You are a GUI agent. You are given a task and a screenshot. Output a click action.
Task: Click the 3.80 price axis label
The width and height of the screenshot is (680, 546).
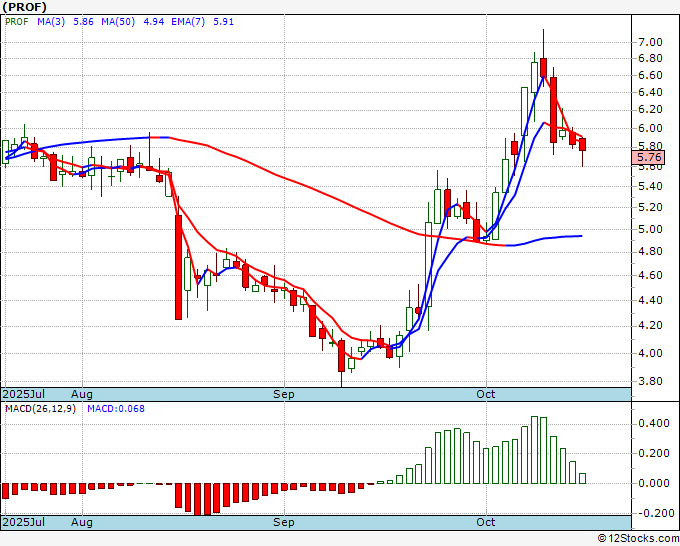pyautogui.click(x=650, y=382)
